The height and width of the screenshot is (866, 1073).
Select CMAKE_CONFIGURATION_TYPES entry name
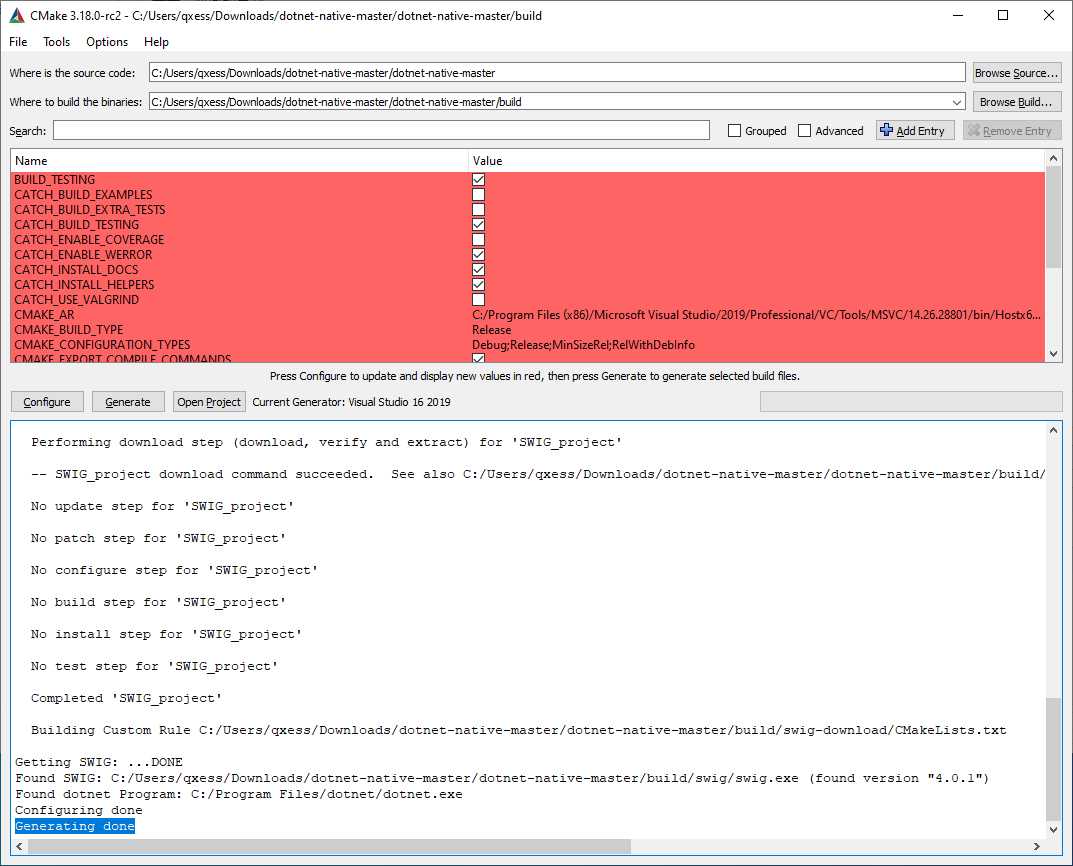click(x=102, y=345)
